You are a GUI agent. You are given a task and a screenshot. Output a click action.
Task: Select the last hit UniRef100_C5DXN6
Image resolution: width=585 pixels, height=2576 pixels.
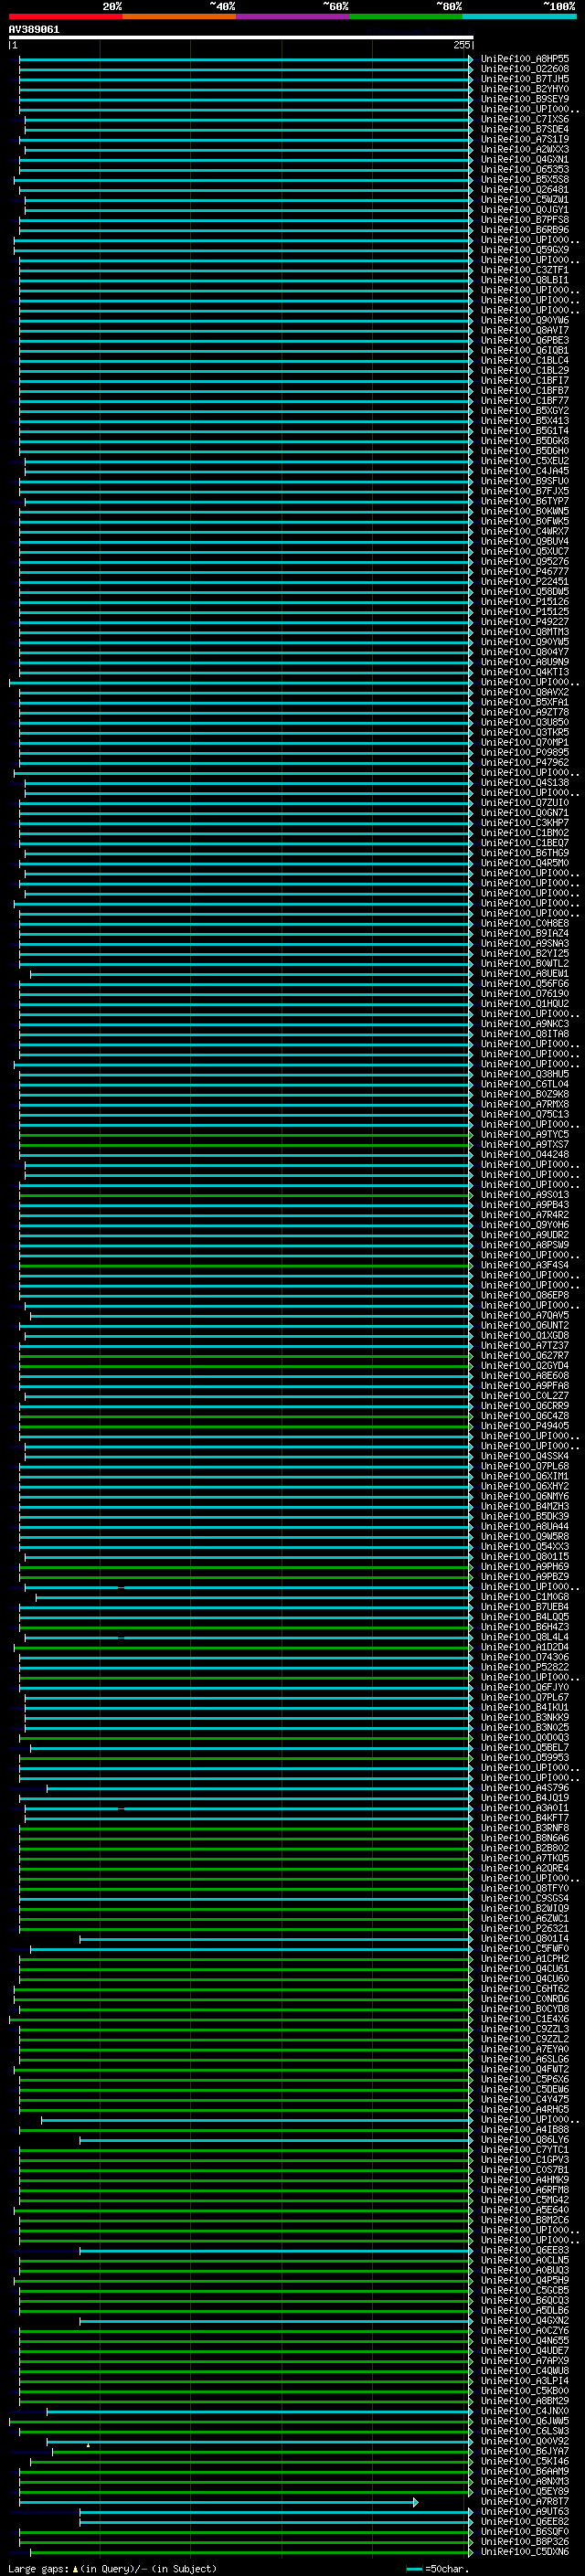tap(524, 2552)
